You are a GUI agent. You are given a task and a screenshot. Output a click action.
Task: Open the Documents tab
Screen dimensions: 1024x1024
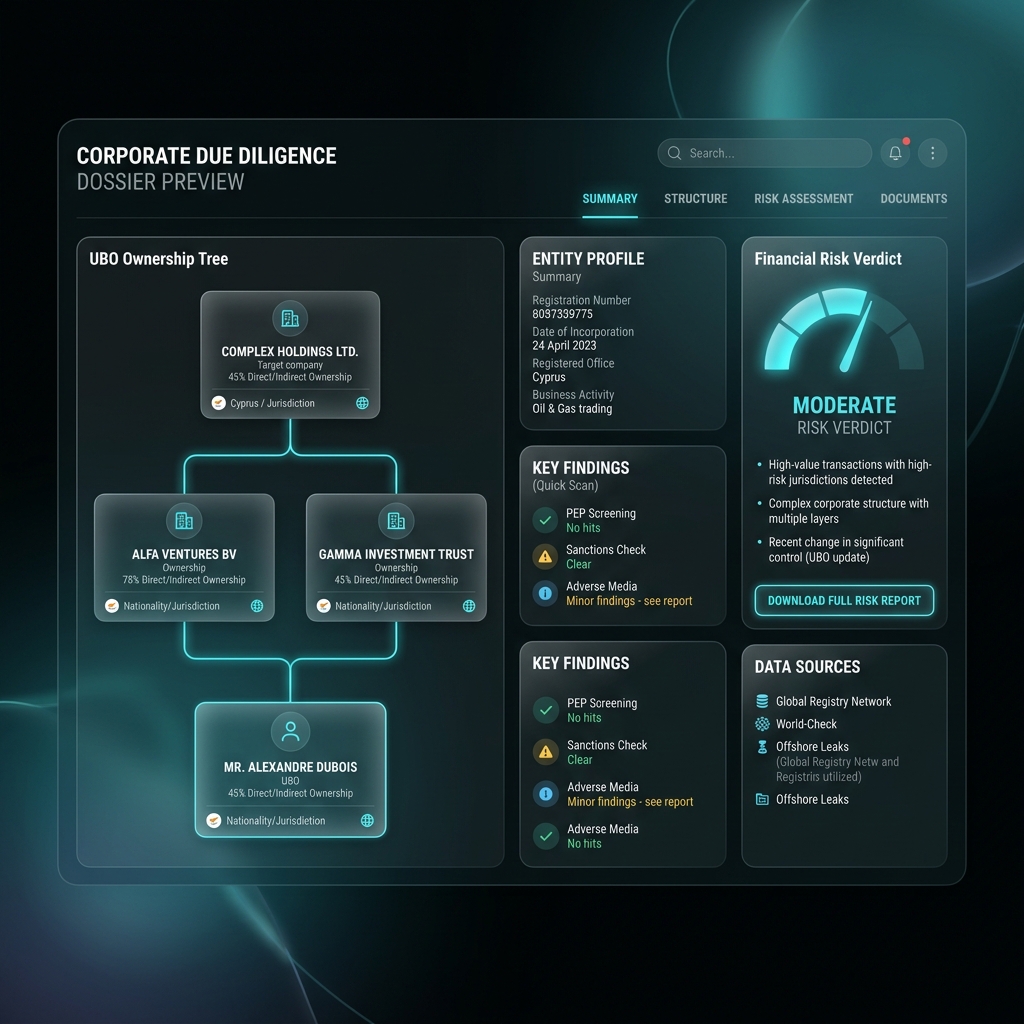[913, 199]
